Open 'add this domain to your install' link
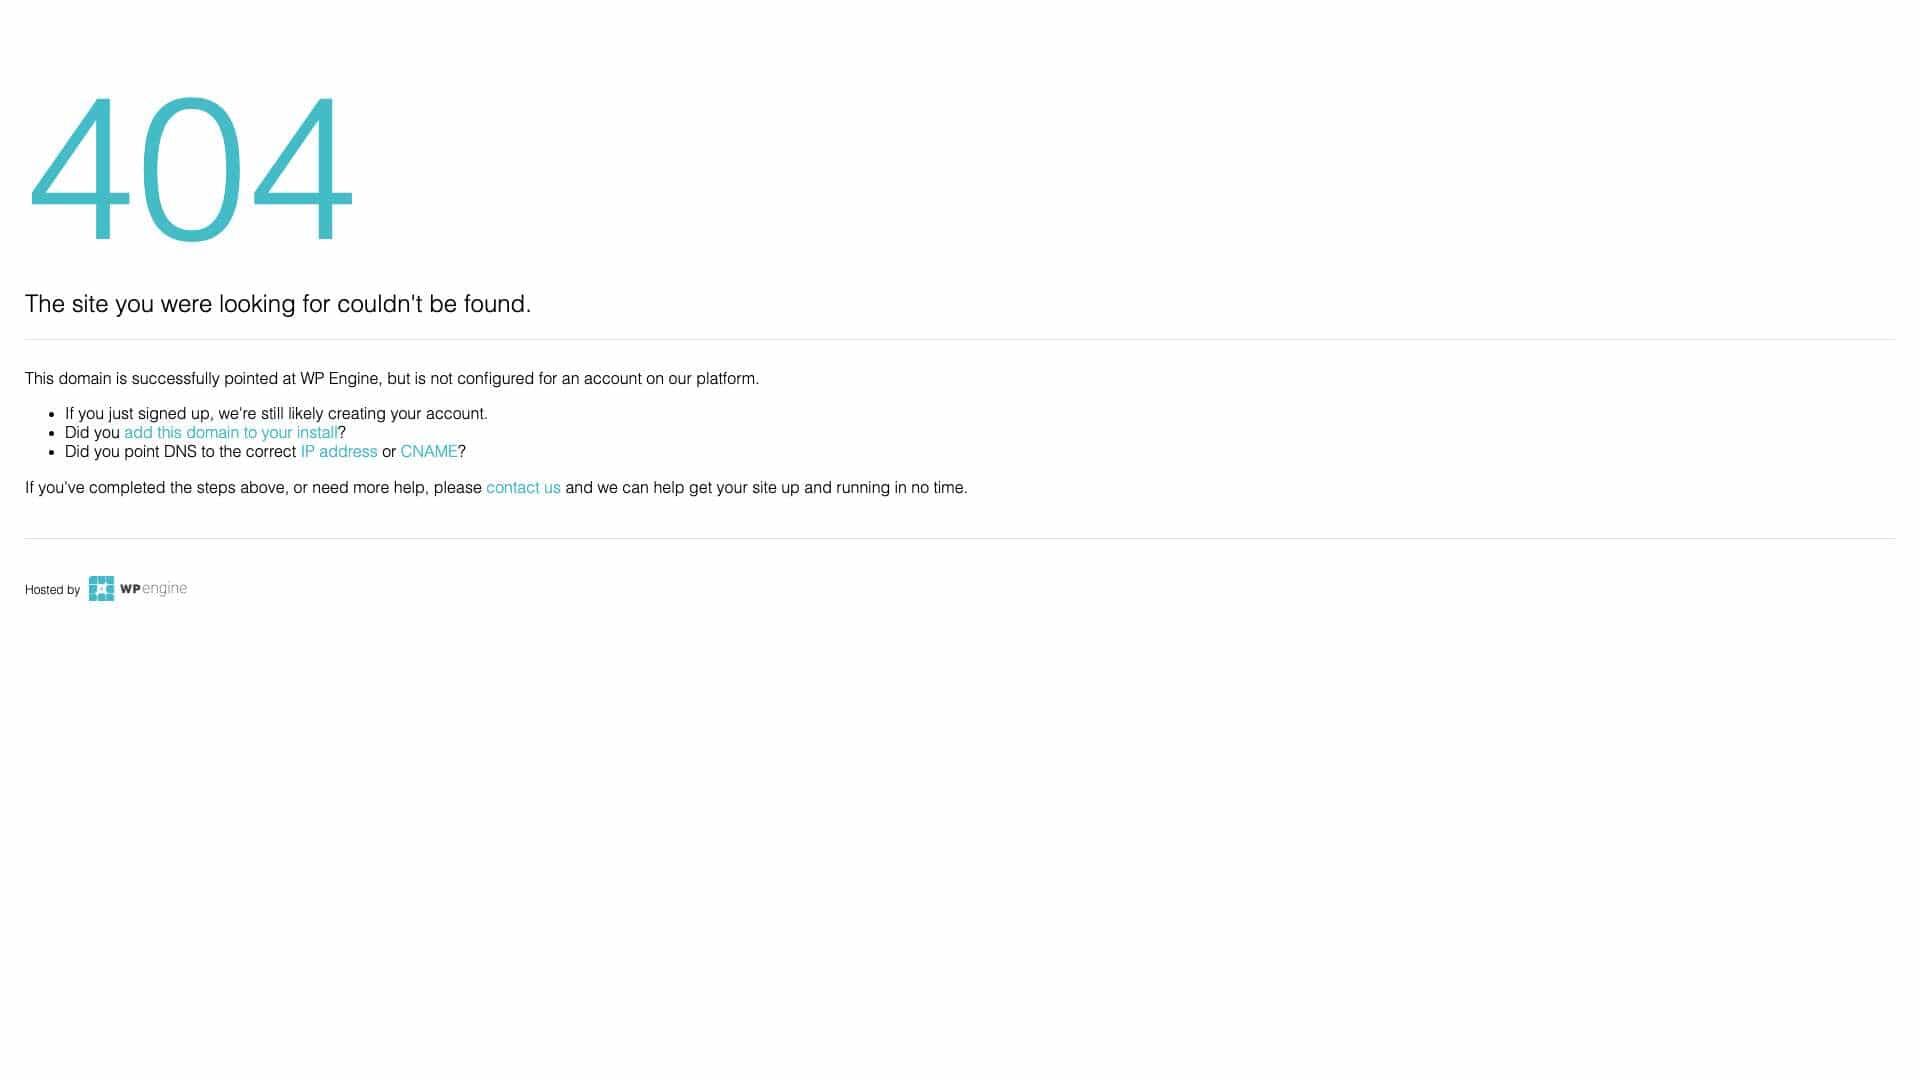This screenshot has width=1920, height=1080. pyautogui.click(x=230, y=433)
